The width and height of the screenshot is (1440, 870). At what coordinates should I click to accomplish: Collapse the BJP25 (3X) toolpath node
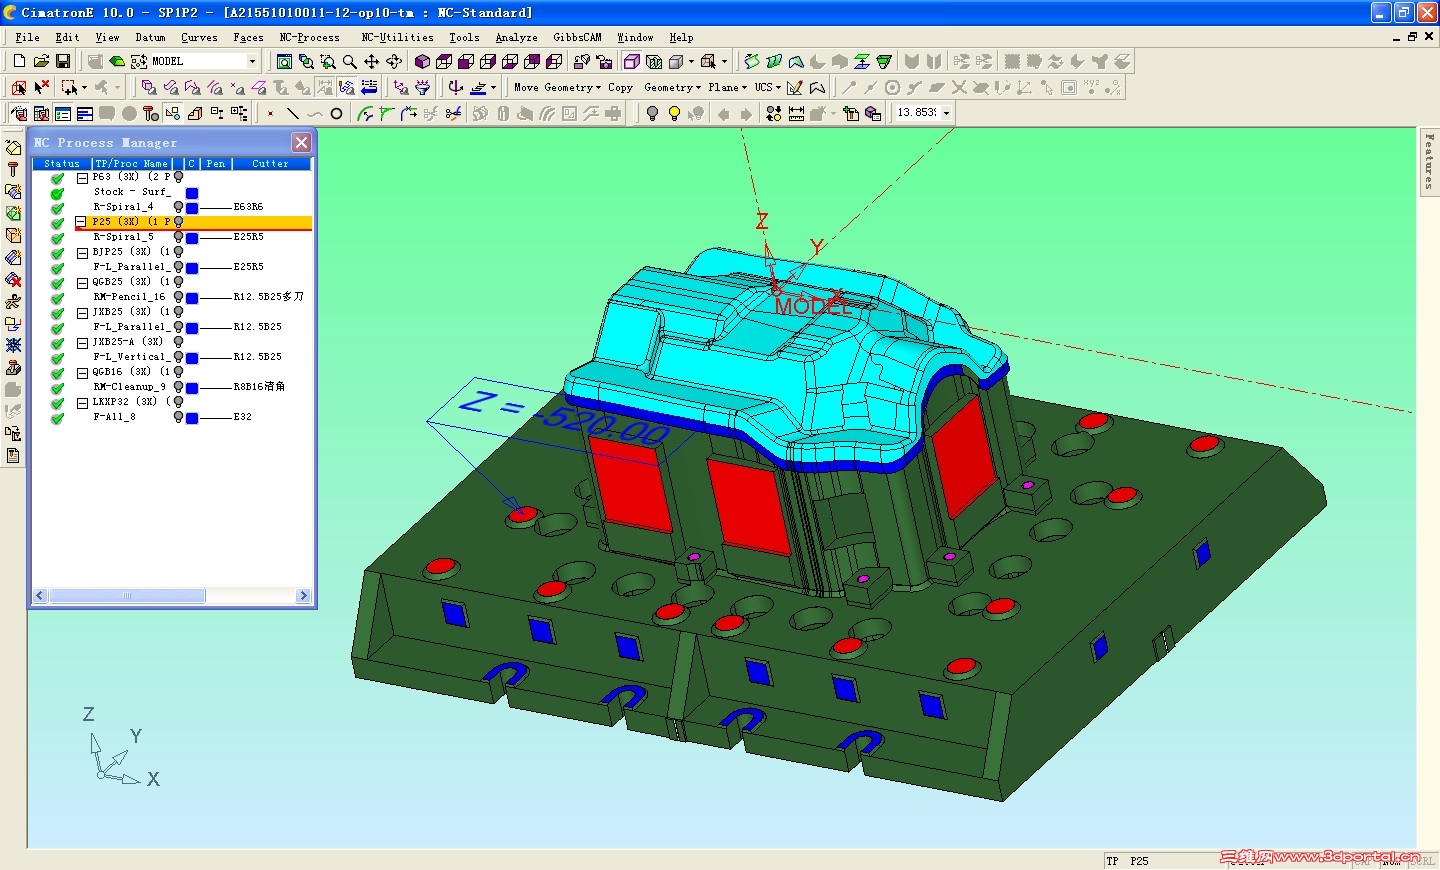point(82,252)
